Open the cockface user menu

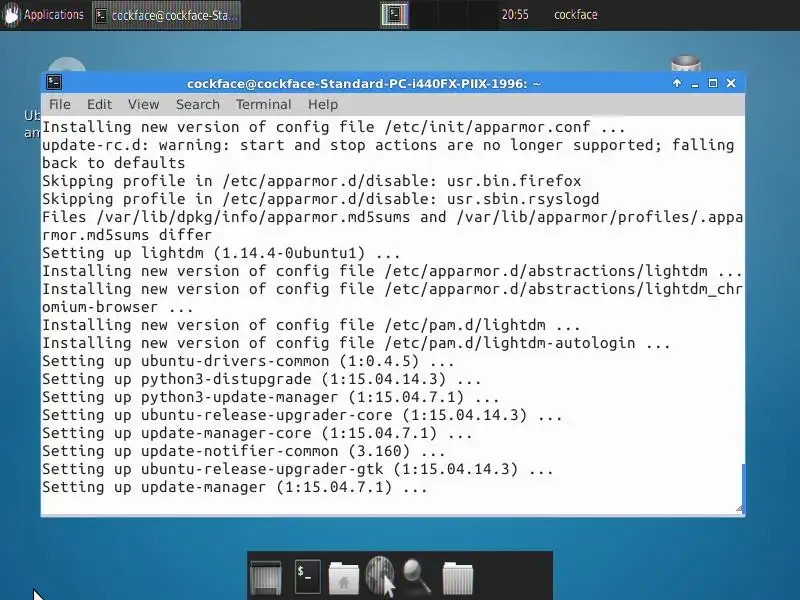click(576, 15)
